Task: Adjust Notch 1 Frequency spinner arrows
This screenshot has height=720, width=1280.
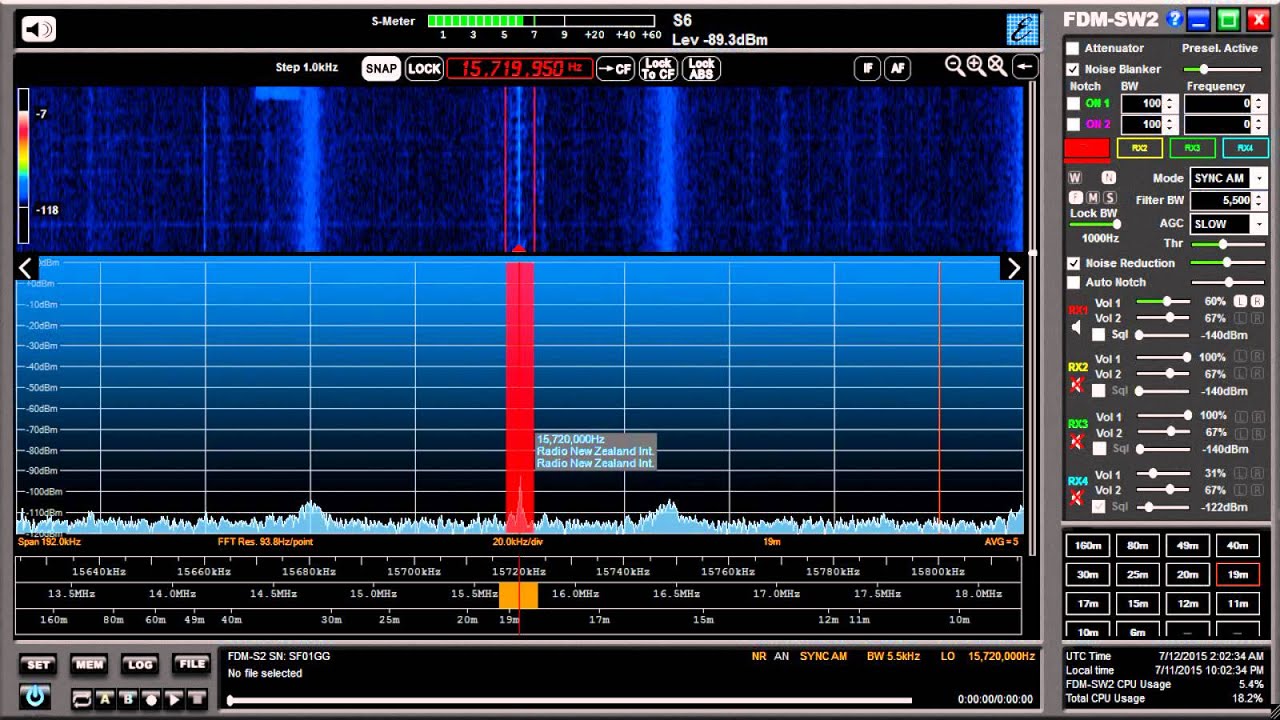Action: 1258,103
